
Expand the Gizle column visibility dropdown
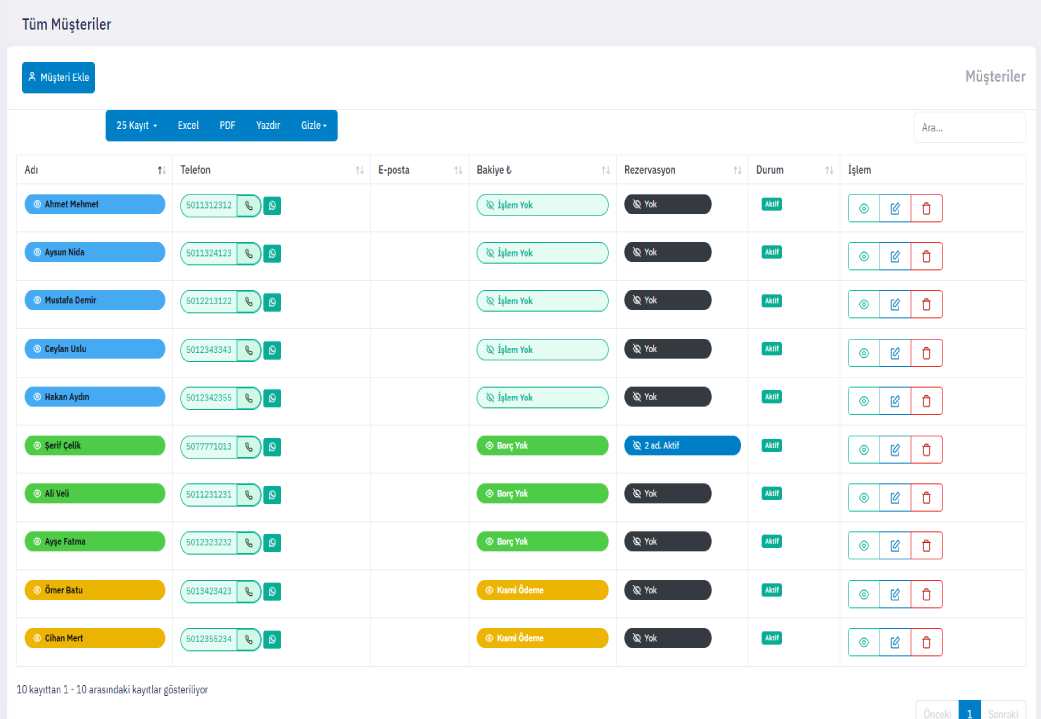click(314, 126)
